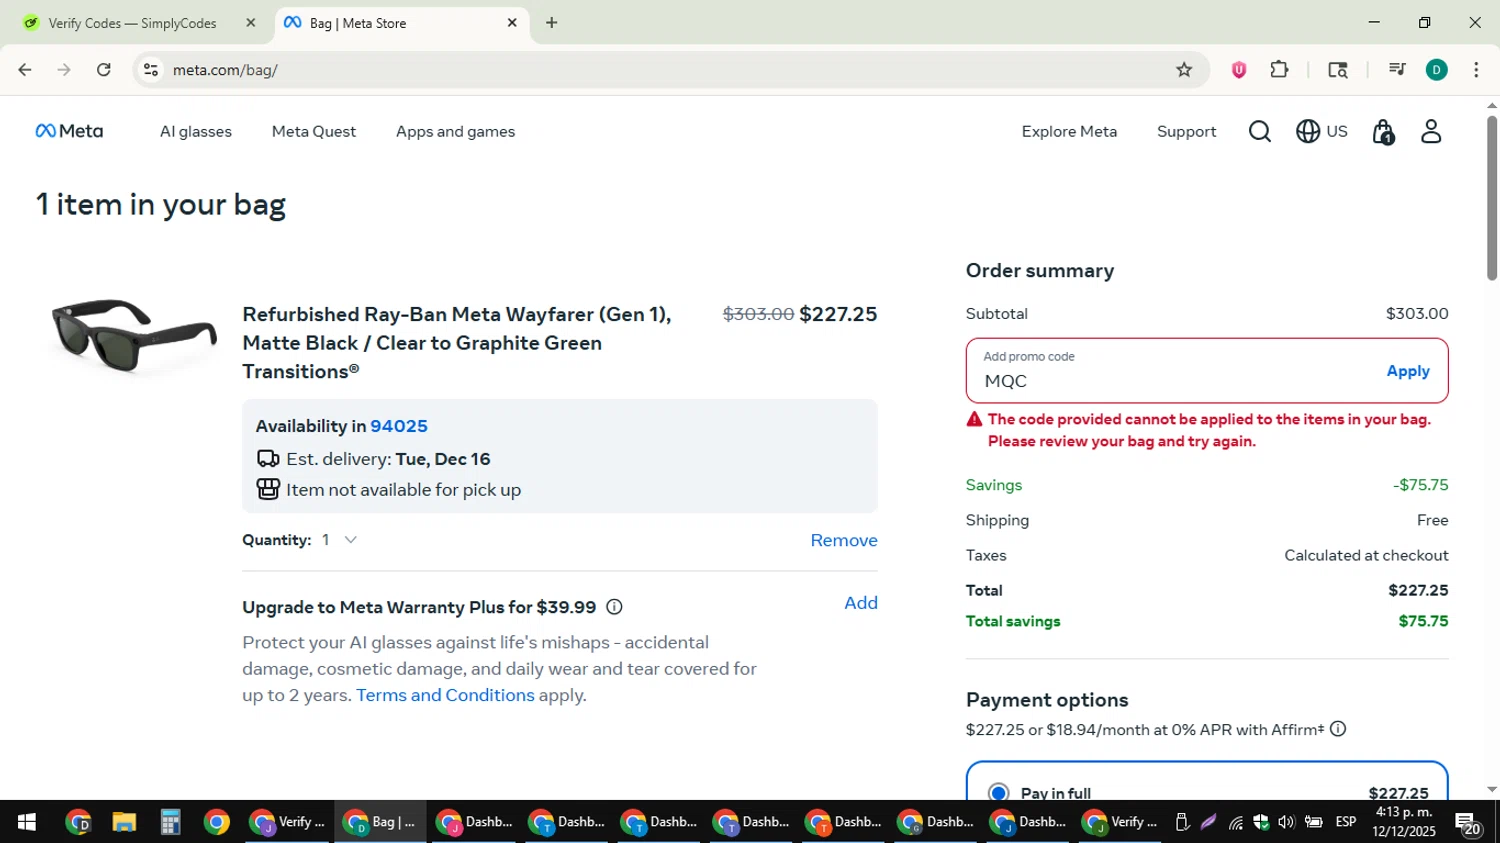1500x843 pixels.
Task: Click the info icon beside Meta Warranty Plus
Action: pyautogui.click(x=614, y=607)
